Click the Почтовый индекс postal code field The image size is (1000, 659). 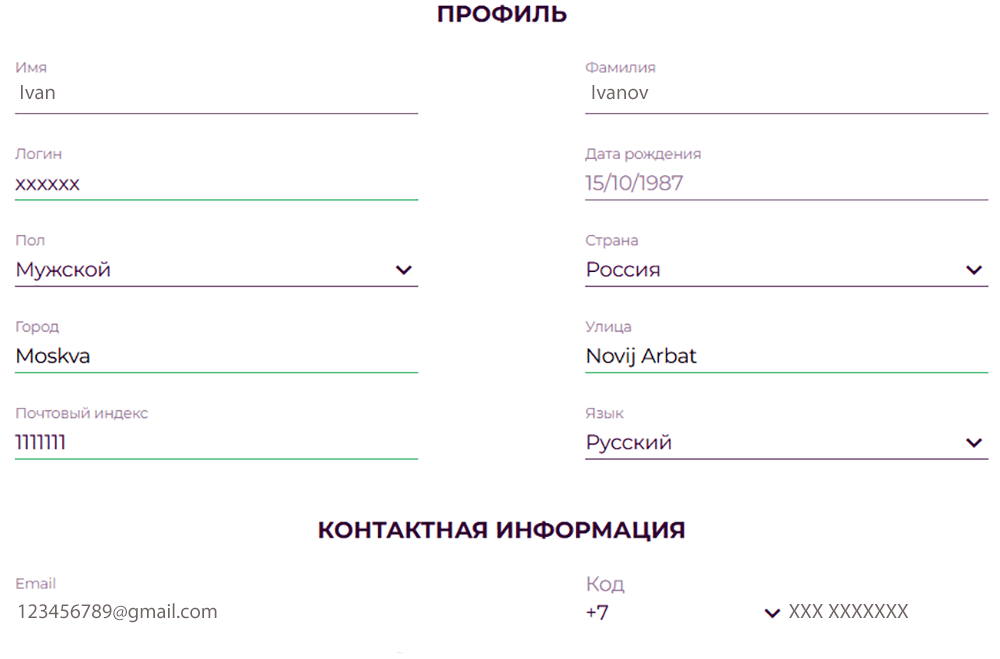point(216,442)
